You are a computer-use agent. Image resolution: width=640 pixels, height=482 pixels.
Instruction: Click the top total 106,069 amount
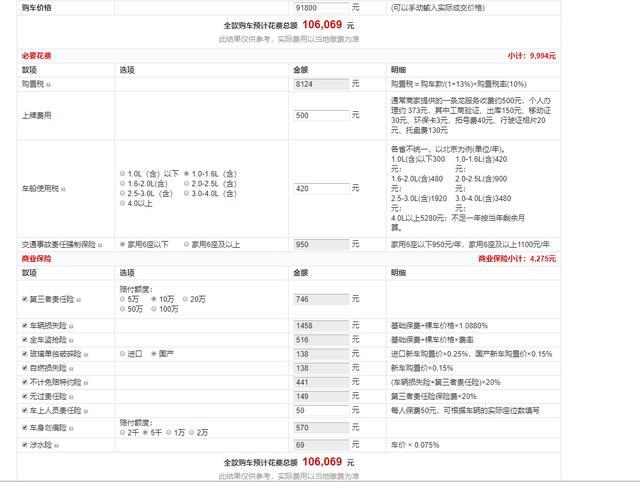point(322,24)
